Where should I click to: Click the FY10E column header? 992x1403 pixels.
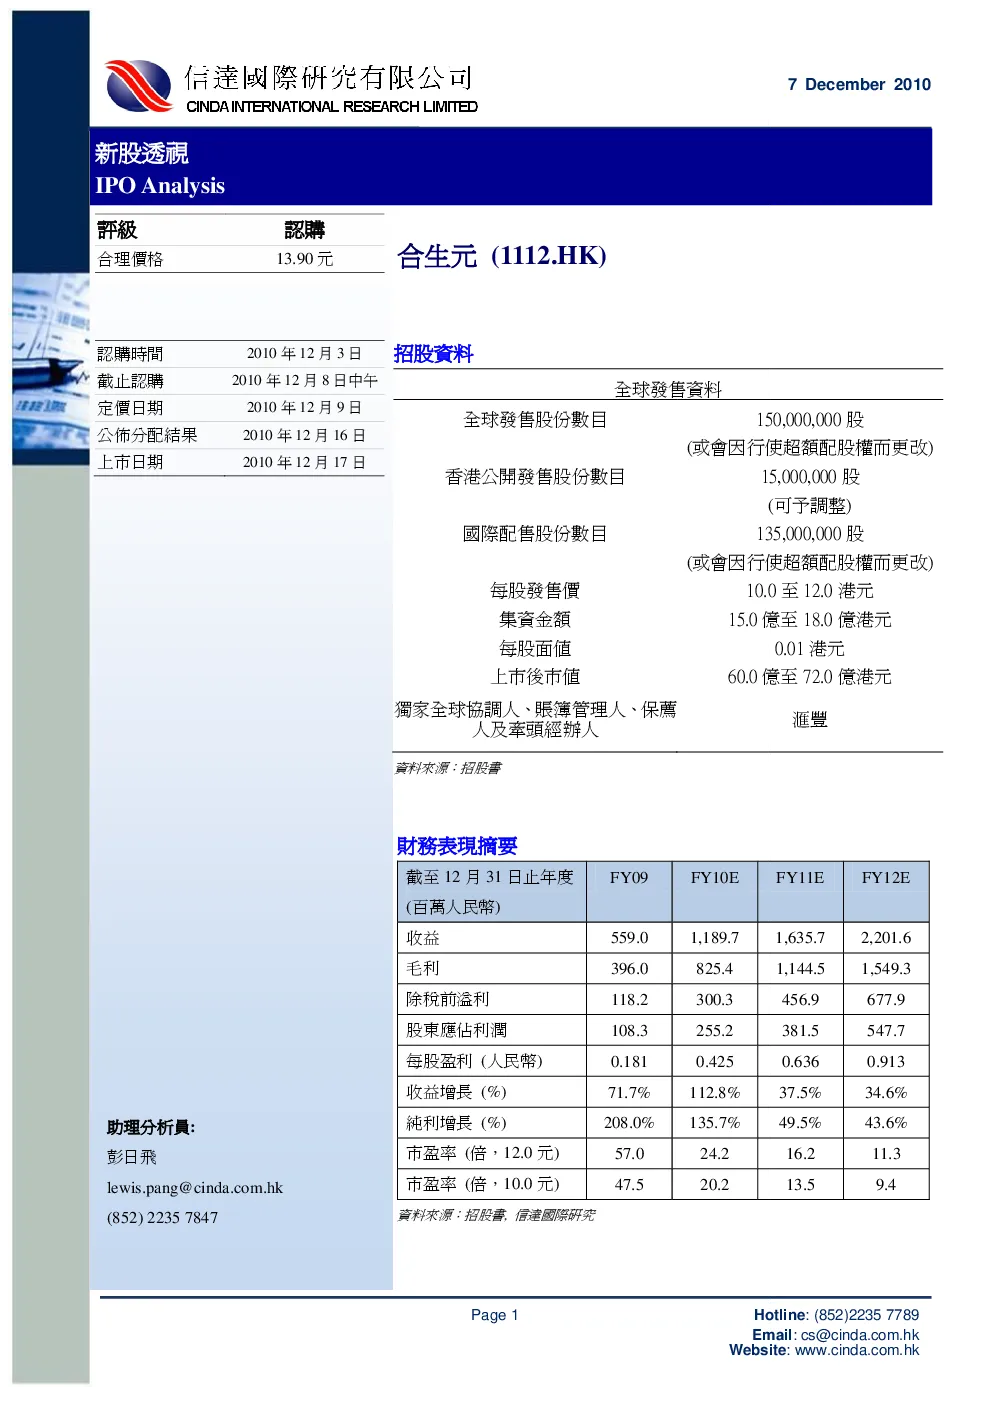coord(715,878)
